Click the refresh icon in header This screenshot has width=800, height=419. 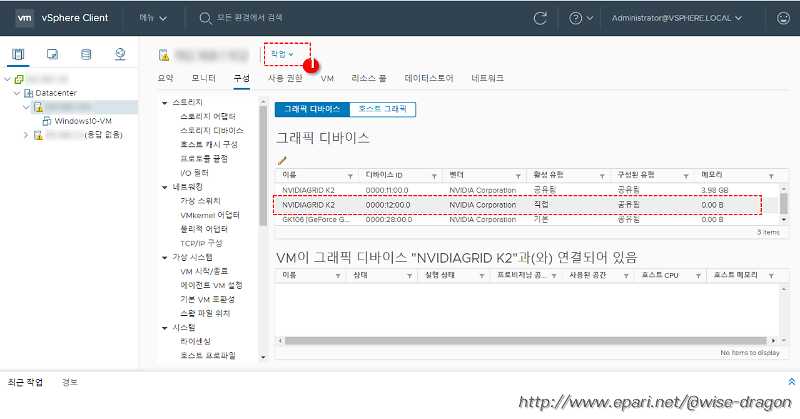pos(540,18)
